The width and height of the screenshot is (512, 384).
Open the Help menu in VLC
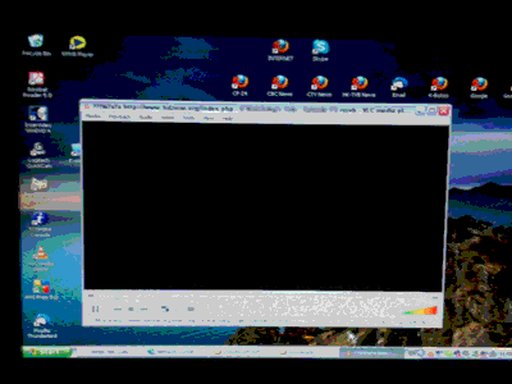tap(228, 118)
